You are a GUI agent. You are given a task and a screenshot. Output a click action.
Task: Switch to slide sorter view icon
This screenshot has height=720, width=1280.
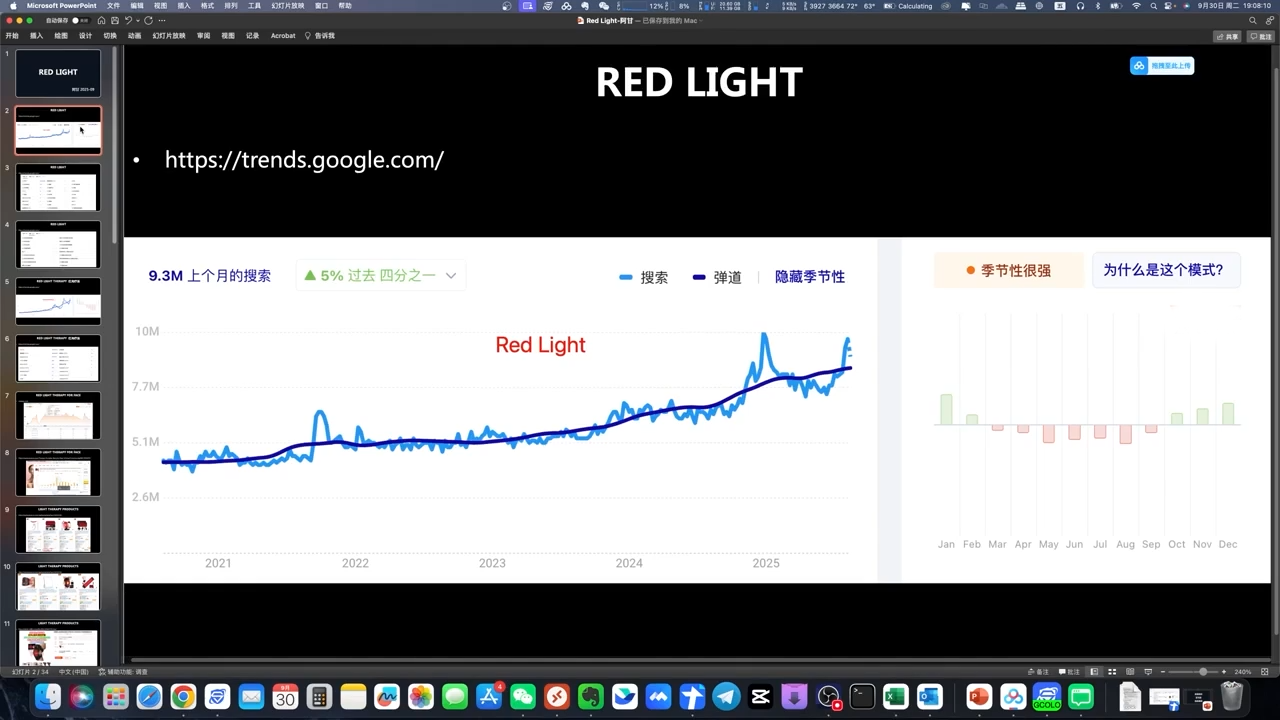[x=1112, y=672]
